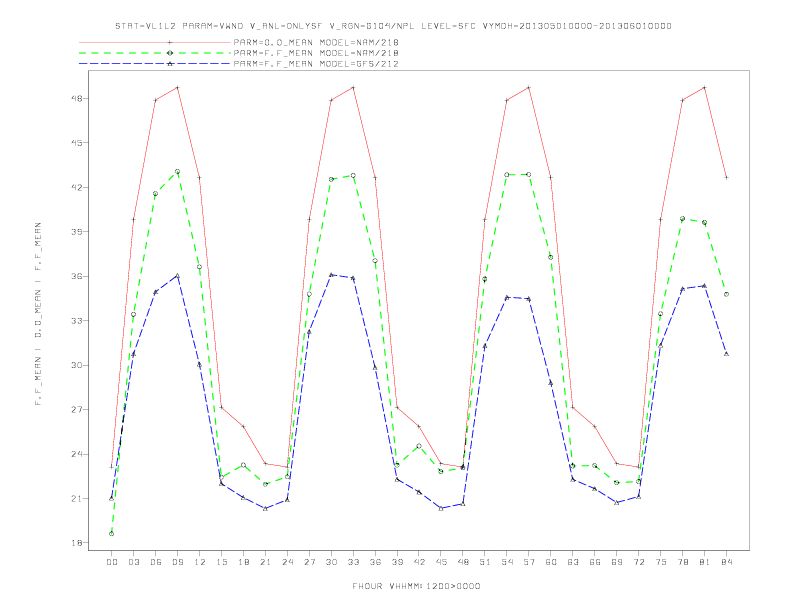Click x-axis tick label 54
The height and width of the screenshot is (612, 792).
[507, 562]
